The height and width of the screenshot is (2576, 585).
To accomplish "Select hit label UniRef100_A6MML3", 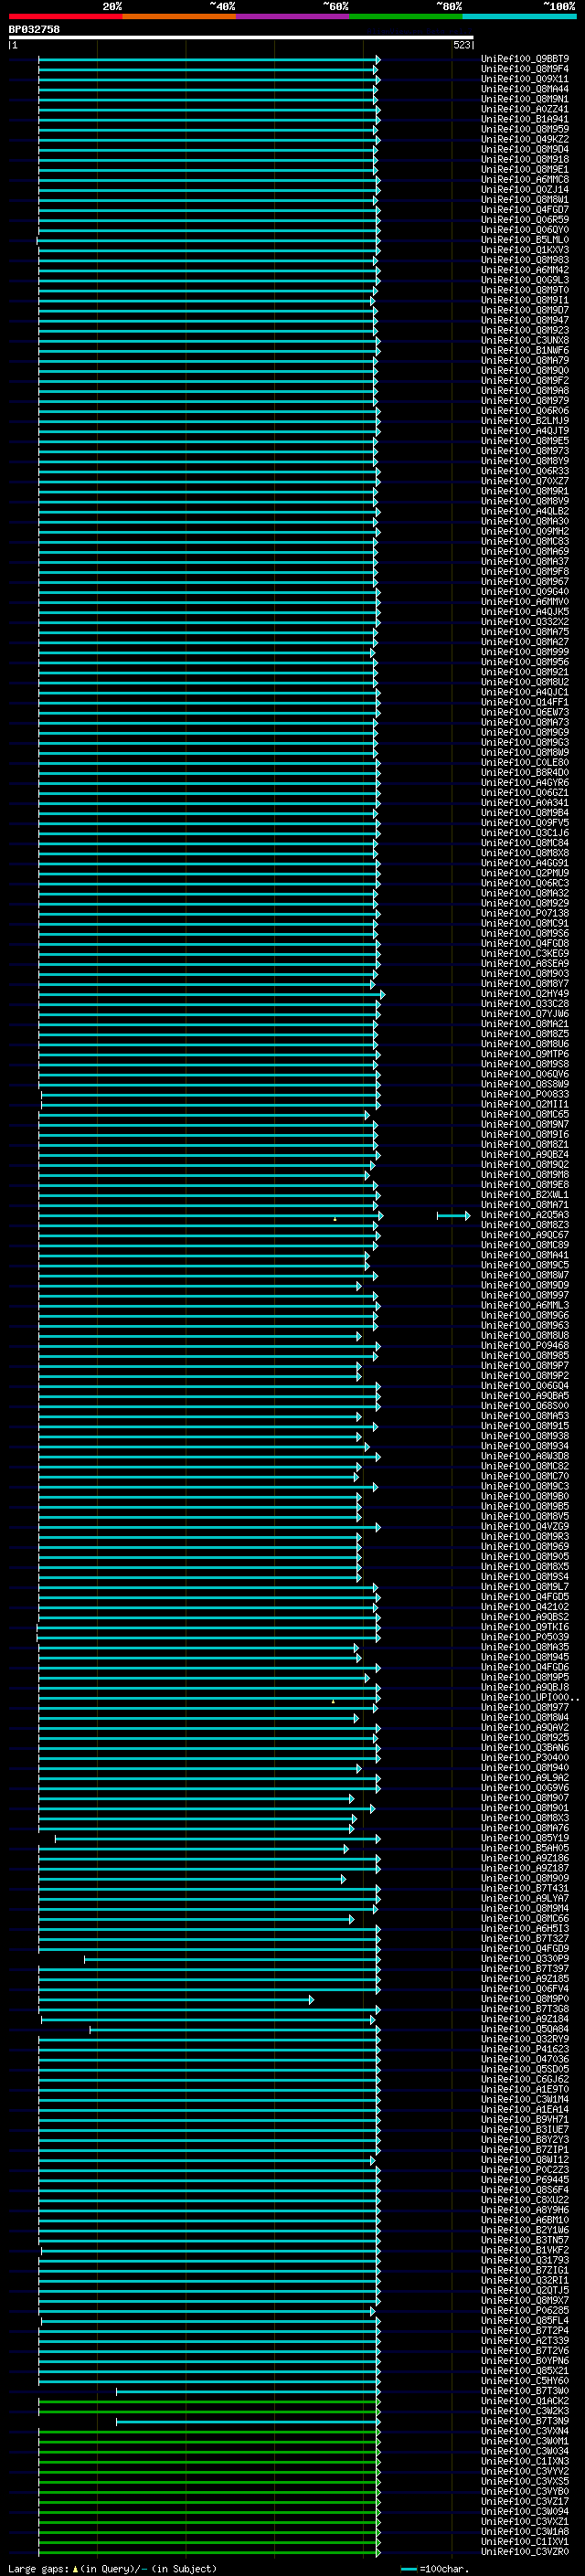I will tap(525, 1305).
